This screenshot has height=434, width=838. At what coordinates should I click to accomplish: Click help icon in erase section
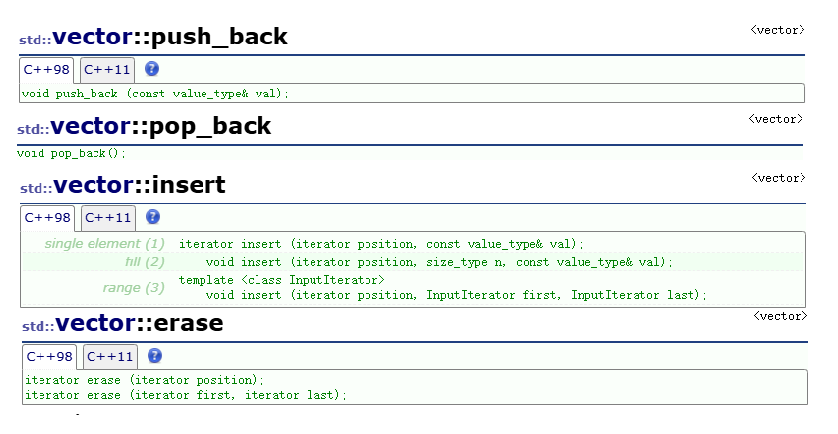coord(155,356)
